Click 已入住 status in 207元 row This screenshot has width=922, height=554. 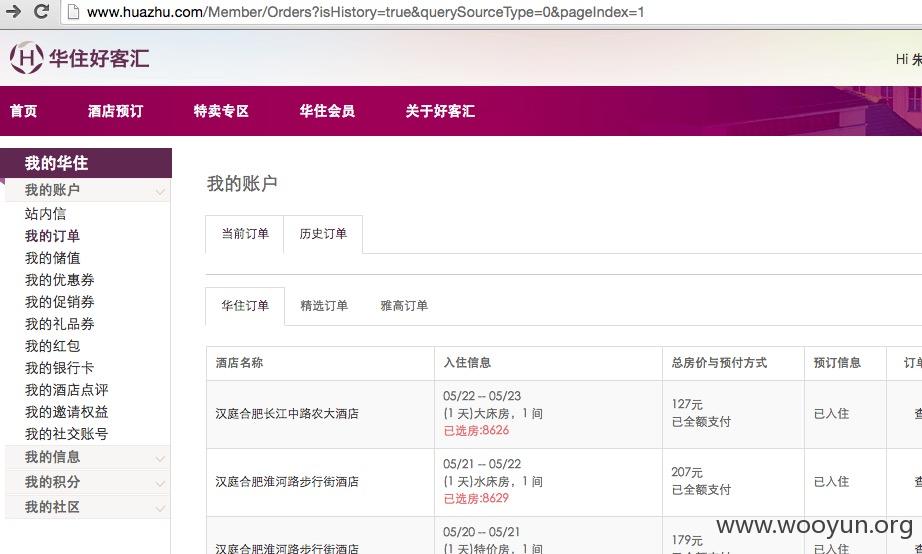tap(831, 482)
